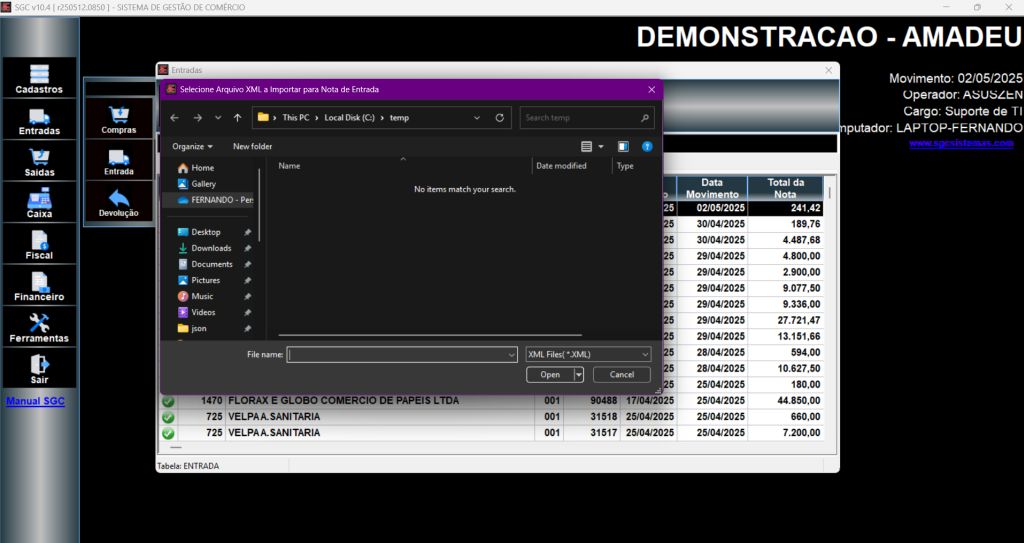
Task: Open the XML Files type filter
Action: [x=588, y=354]
